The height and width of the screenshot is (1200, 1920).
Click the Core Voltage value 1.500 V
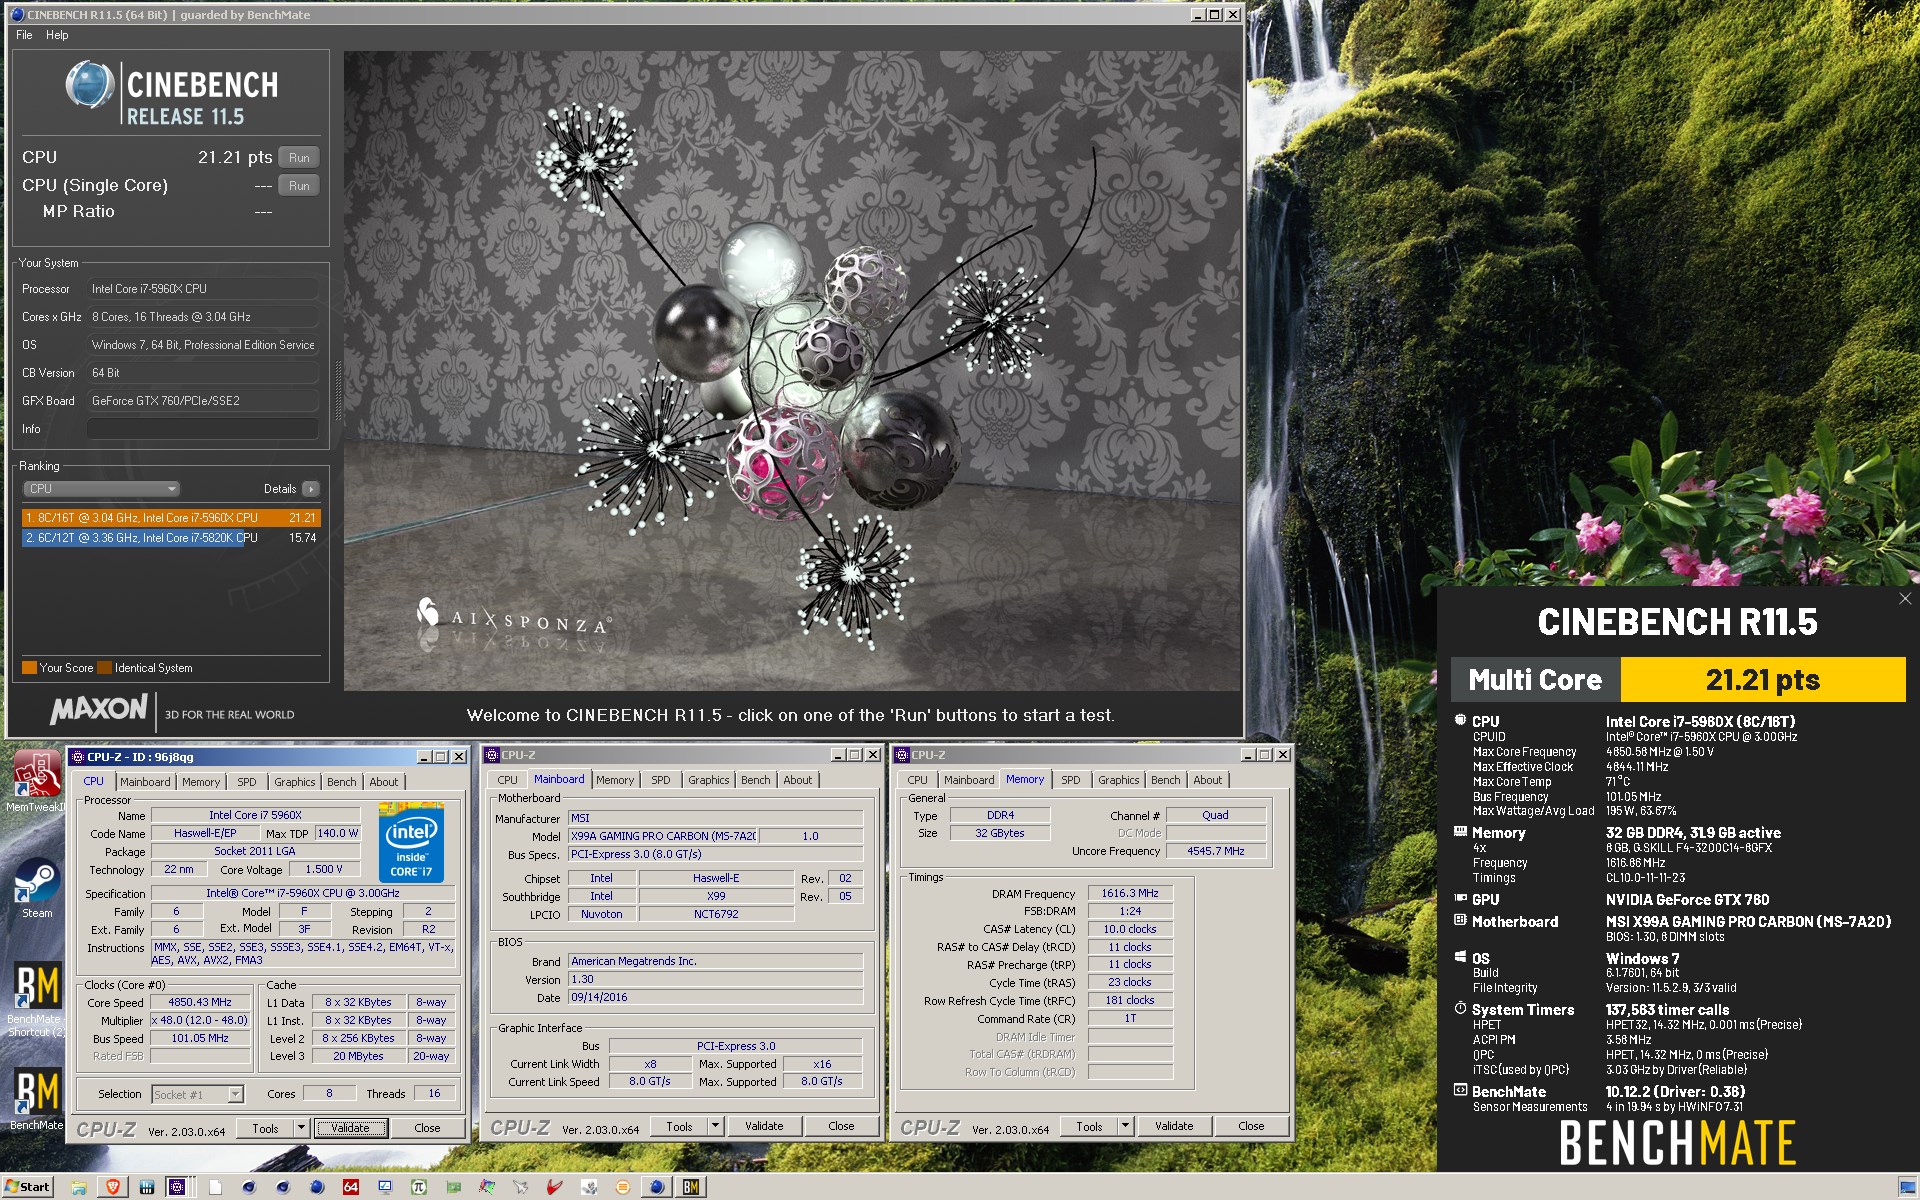pyautogui.click(x=323, y=869)
